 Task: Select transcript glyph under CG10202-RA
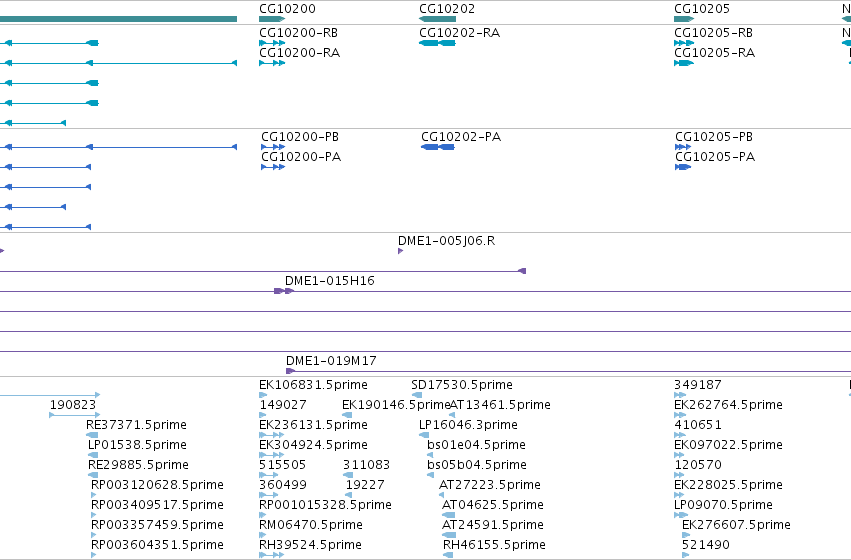click(437, 43)
